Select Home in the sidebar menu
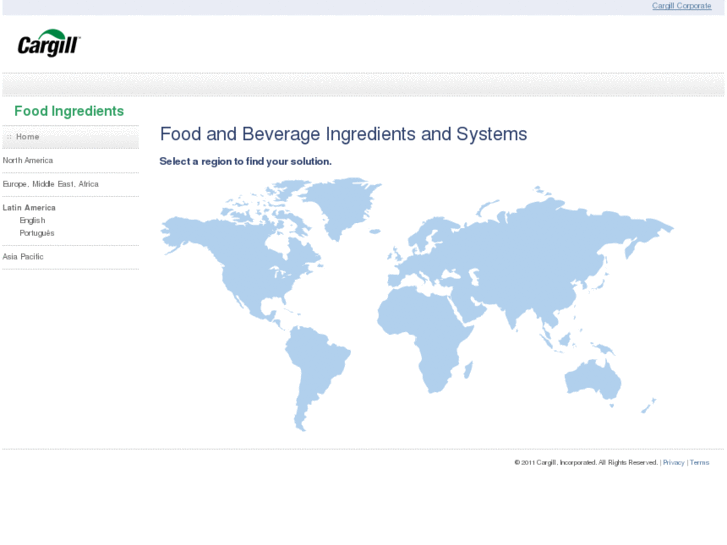 [x=28, y=137]
